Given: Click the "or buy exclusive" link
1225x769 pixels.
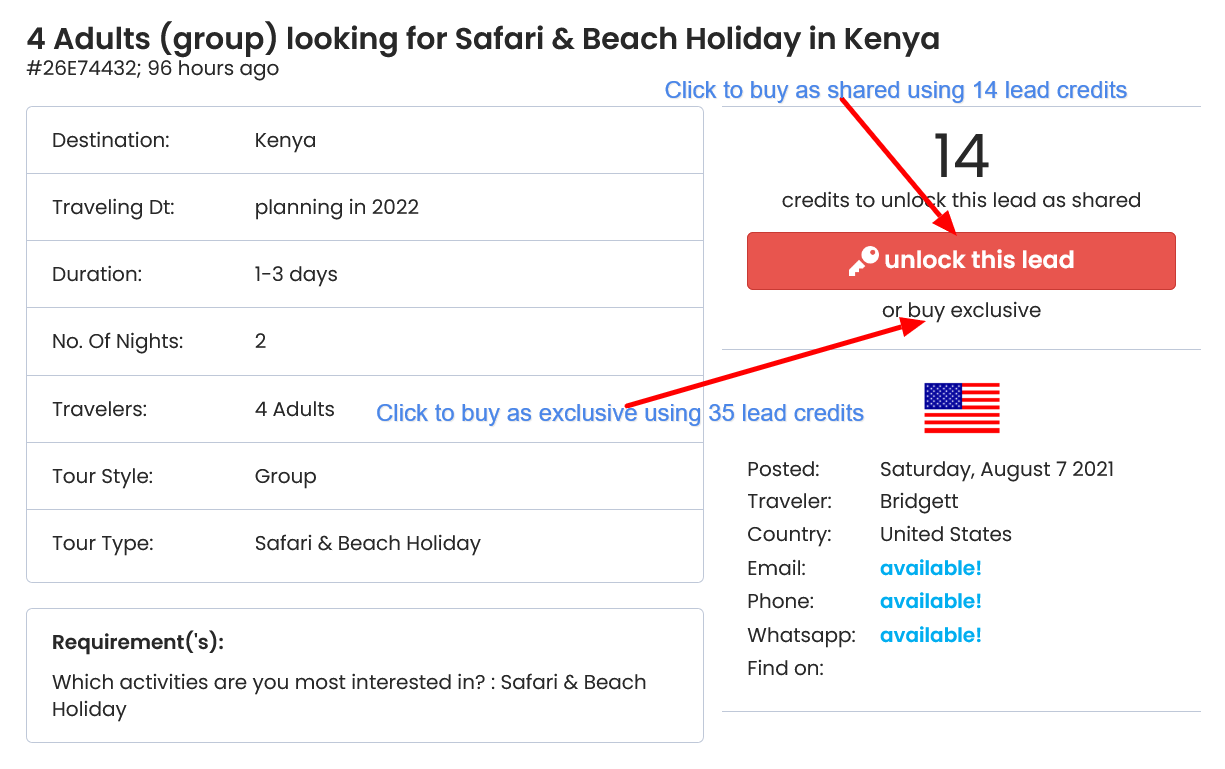Looking at the screenshot, I should tap(961, 310).
